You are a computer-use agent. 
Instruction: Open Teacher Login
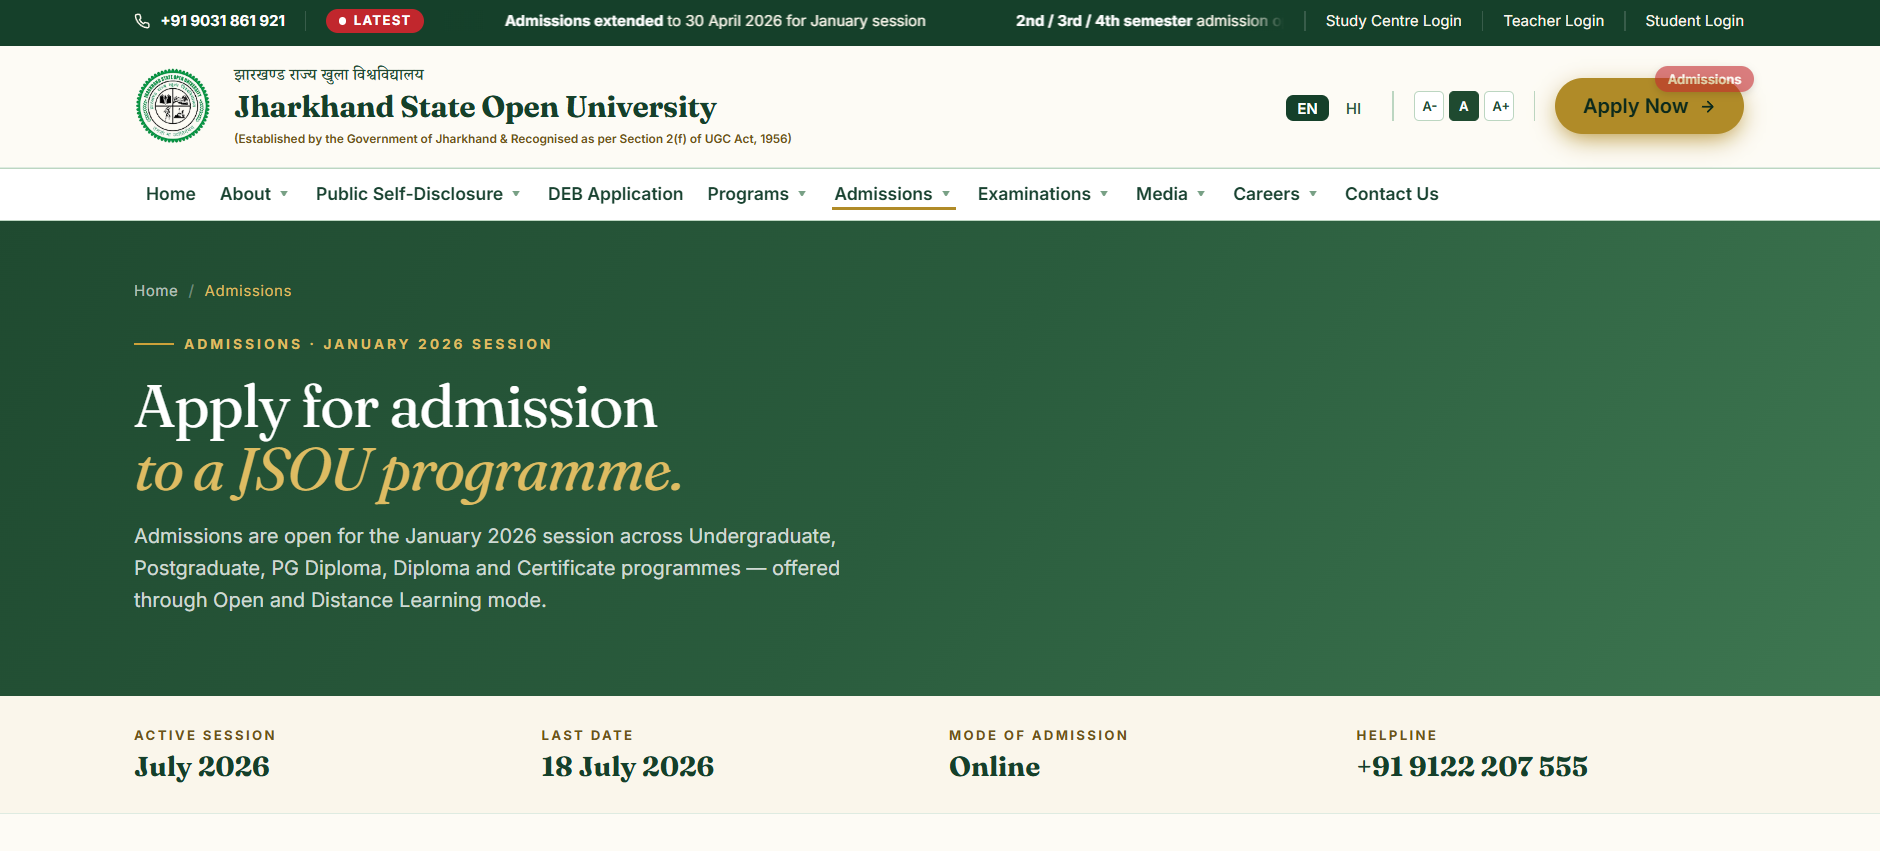pyautogui.click(x=1553, y=21)
